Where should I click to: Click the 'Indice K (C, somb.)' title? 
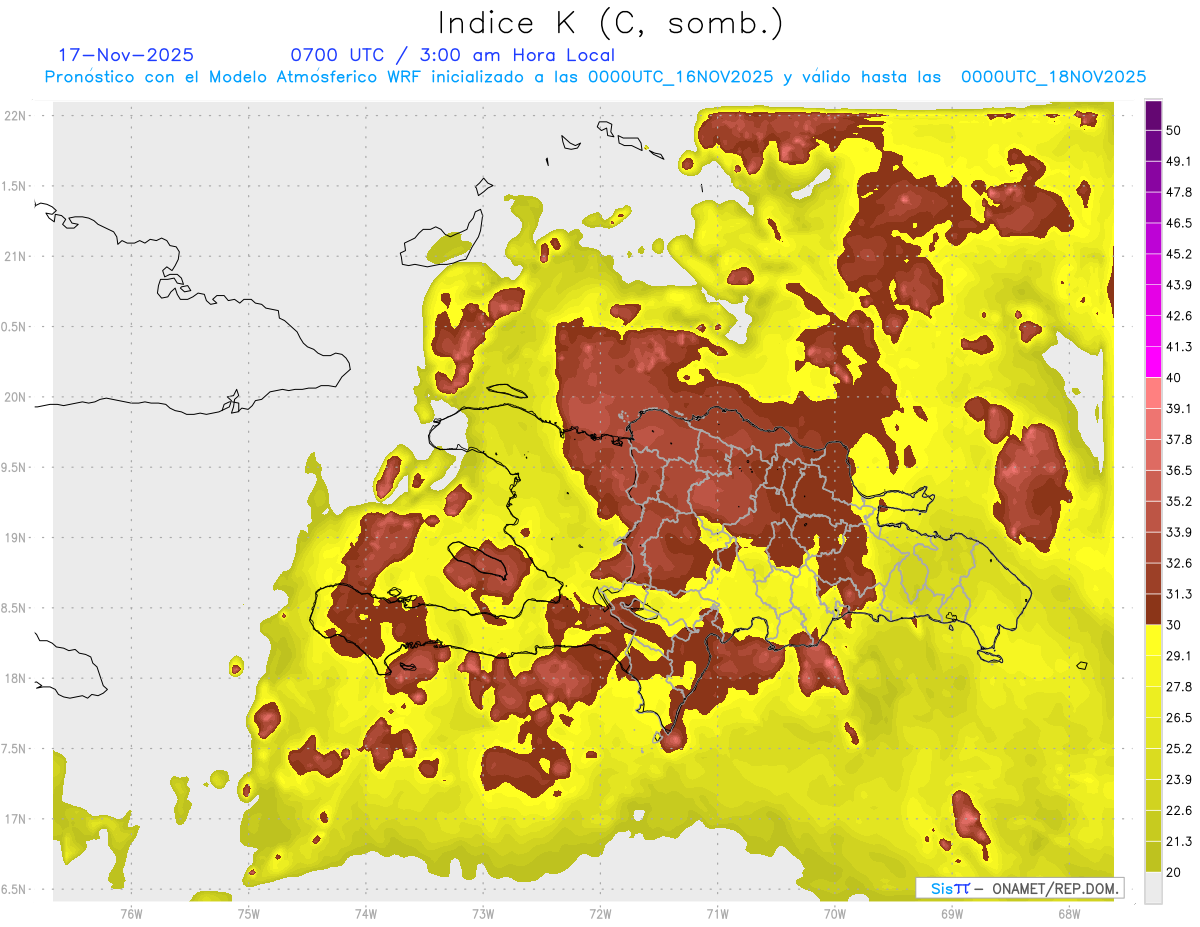pyautogui.click(x=611, y=23)
